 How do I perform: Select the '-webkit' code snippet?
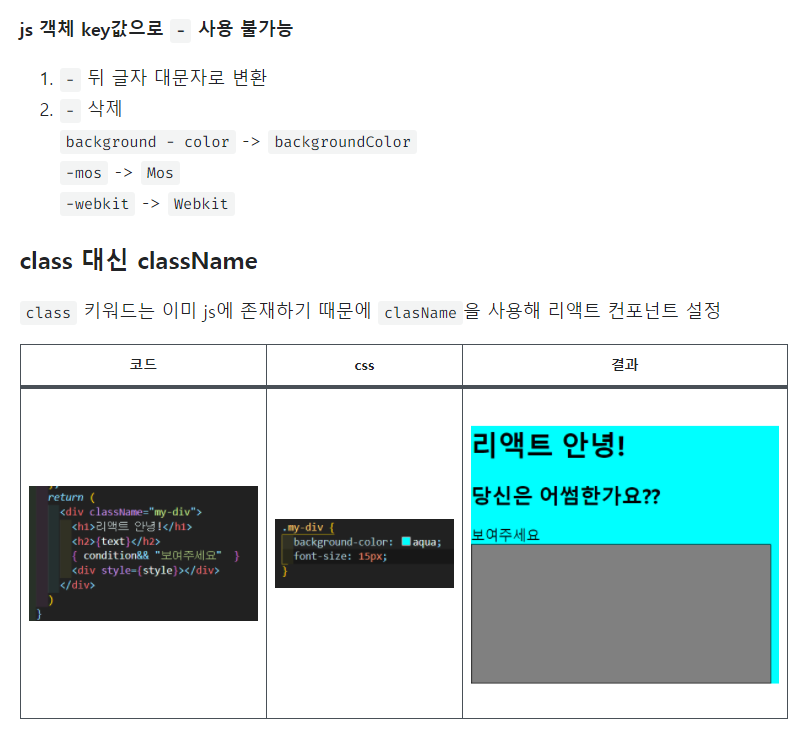click(97, 204)
